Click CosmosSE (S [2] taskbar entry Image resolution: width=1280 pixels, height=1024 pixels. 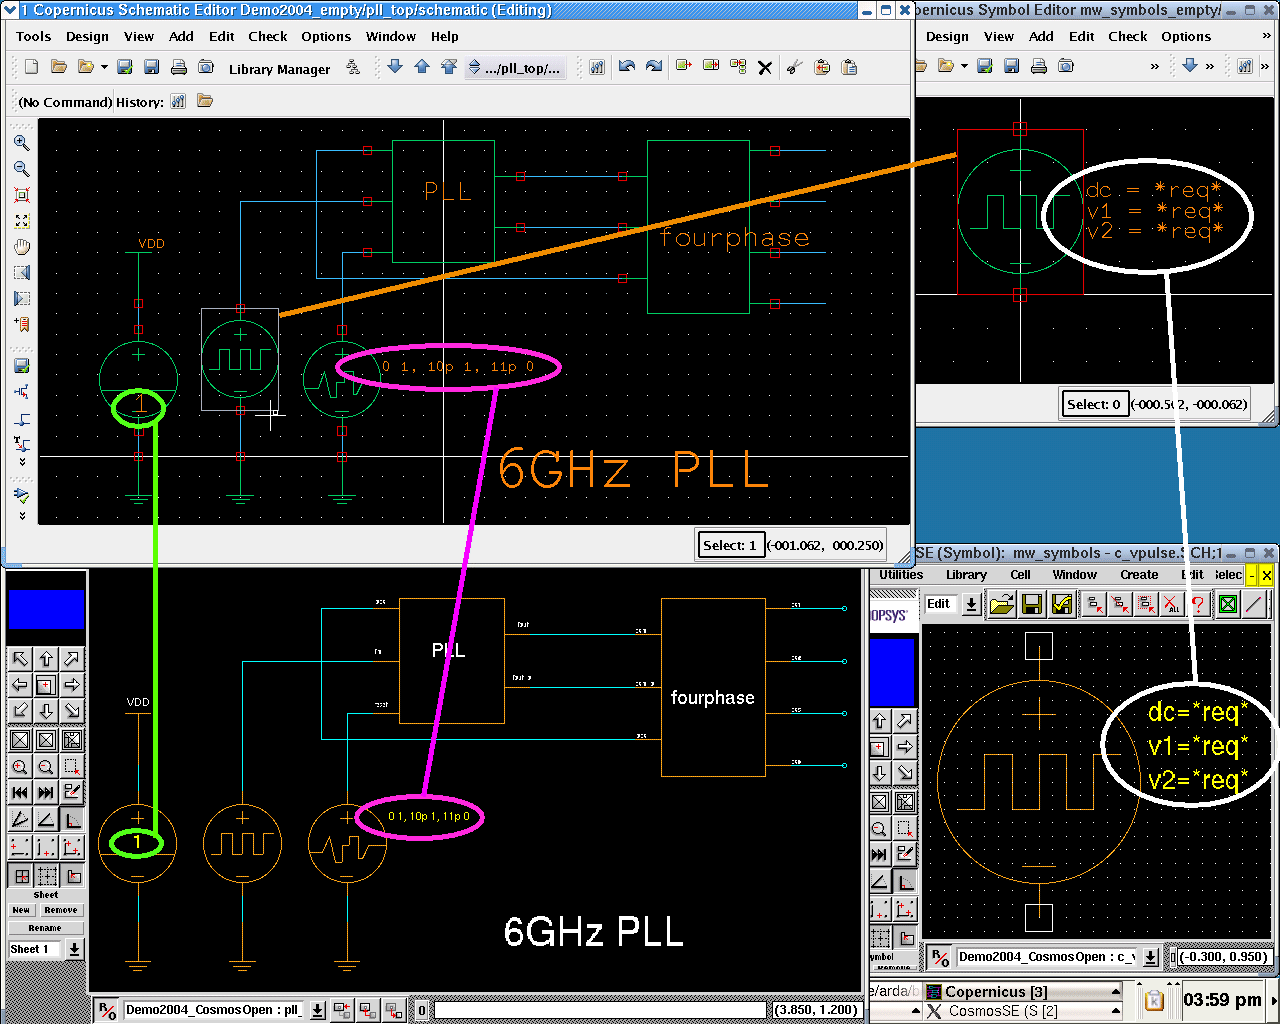[1020, 1011]
